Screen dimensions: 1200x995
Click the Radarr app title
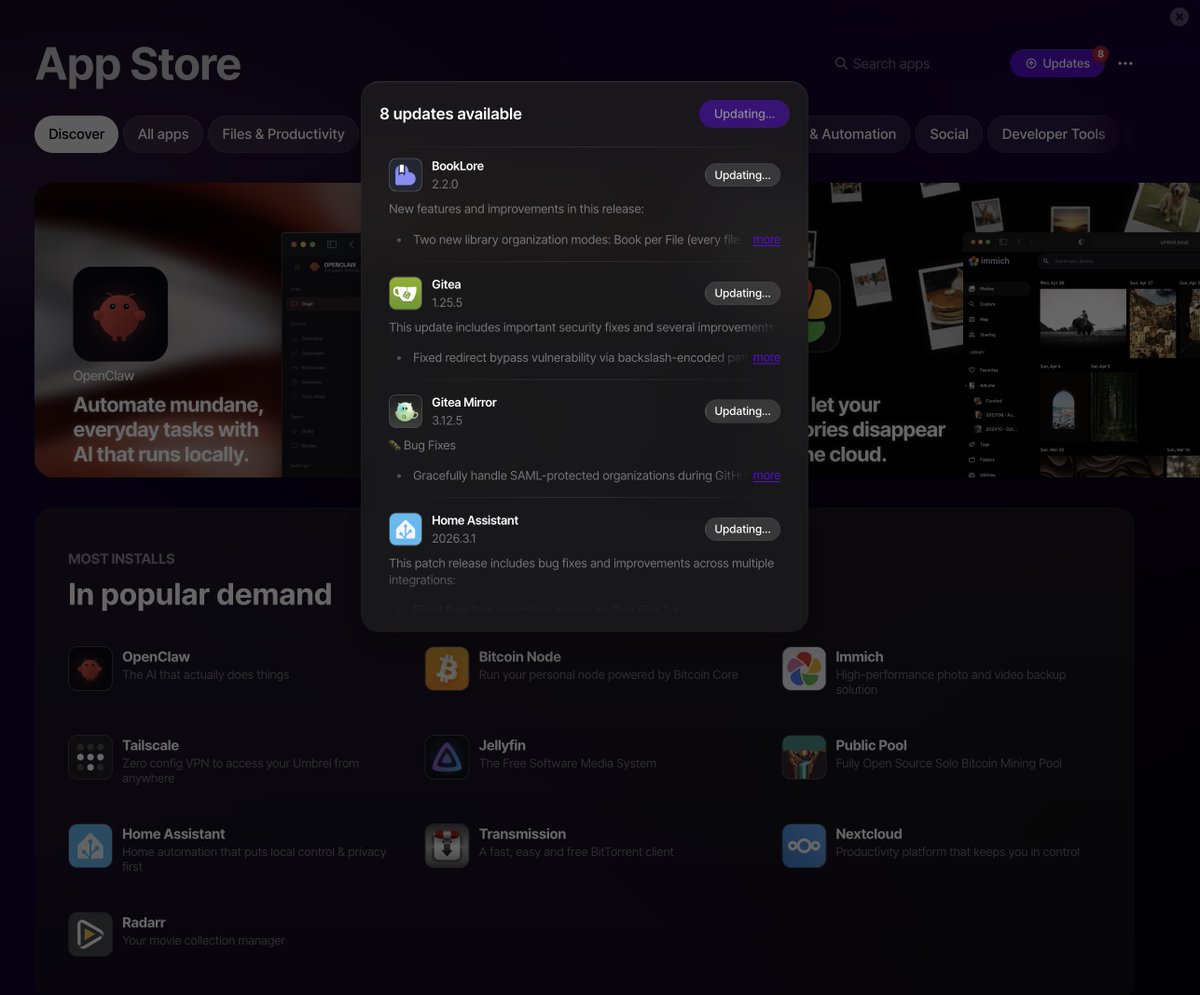[144, 922]
